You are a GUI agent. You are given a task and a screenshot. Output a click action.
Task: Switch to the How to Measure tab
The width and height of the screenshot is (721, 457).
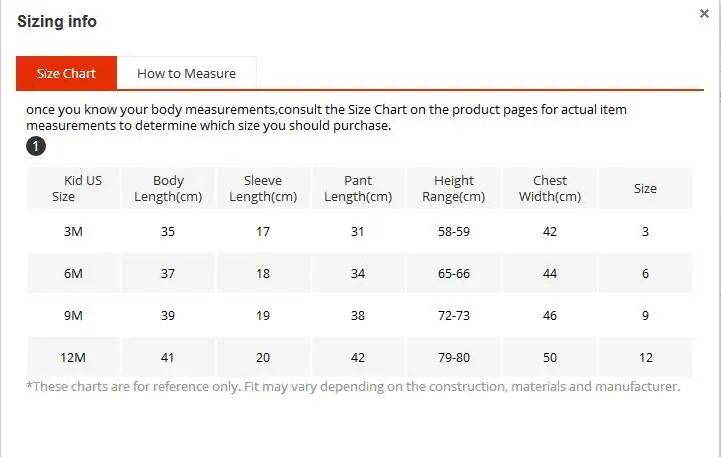coord(186,74)
